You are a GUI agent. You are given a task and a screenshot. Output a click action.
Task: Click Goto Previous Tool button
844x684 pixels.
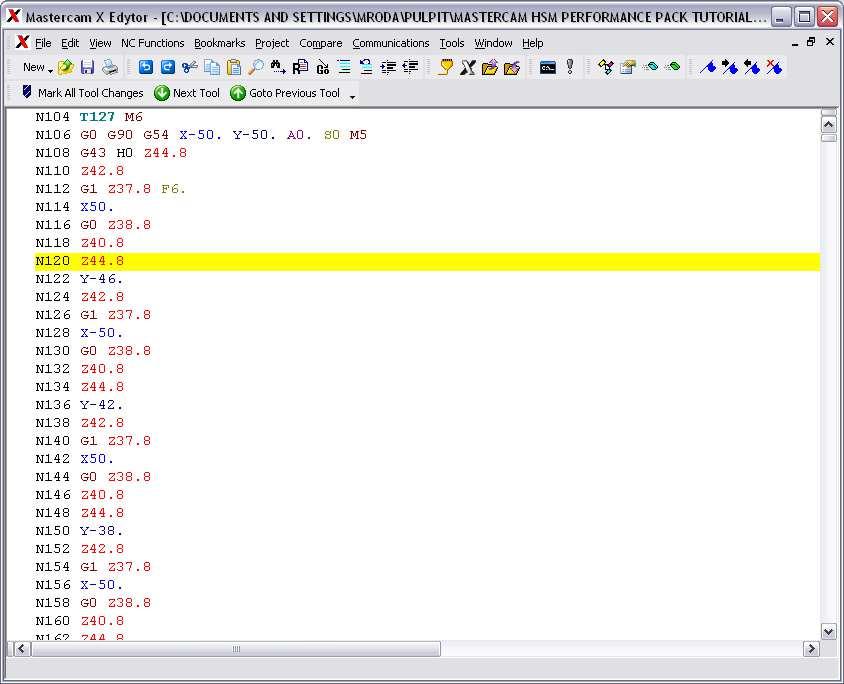pyautogui.click(x=285, y=93)
